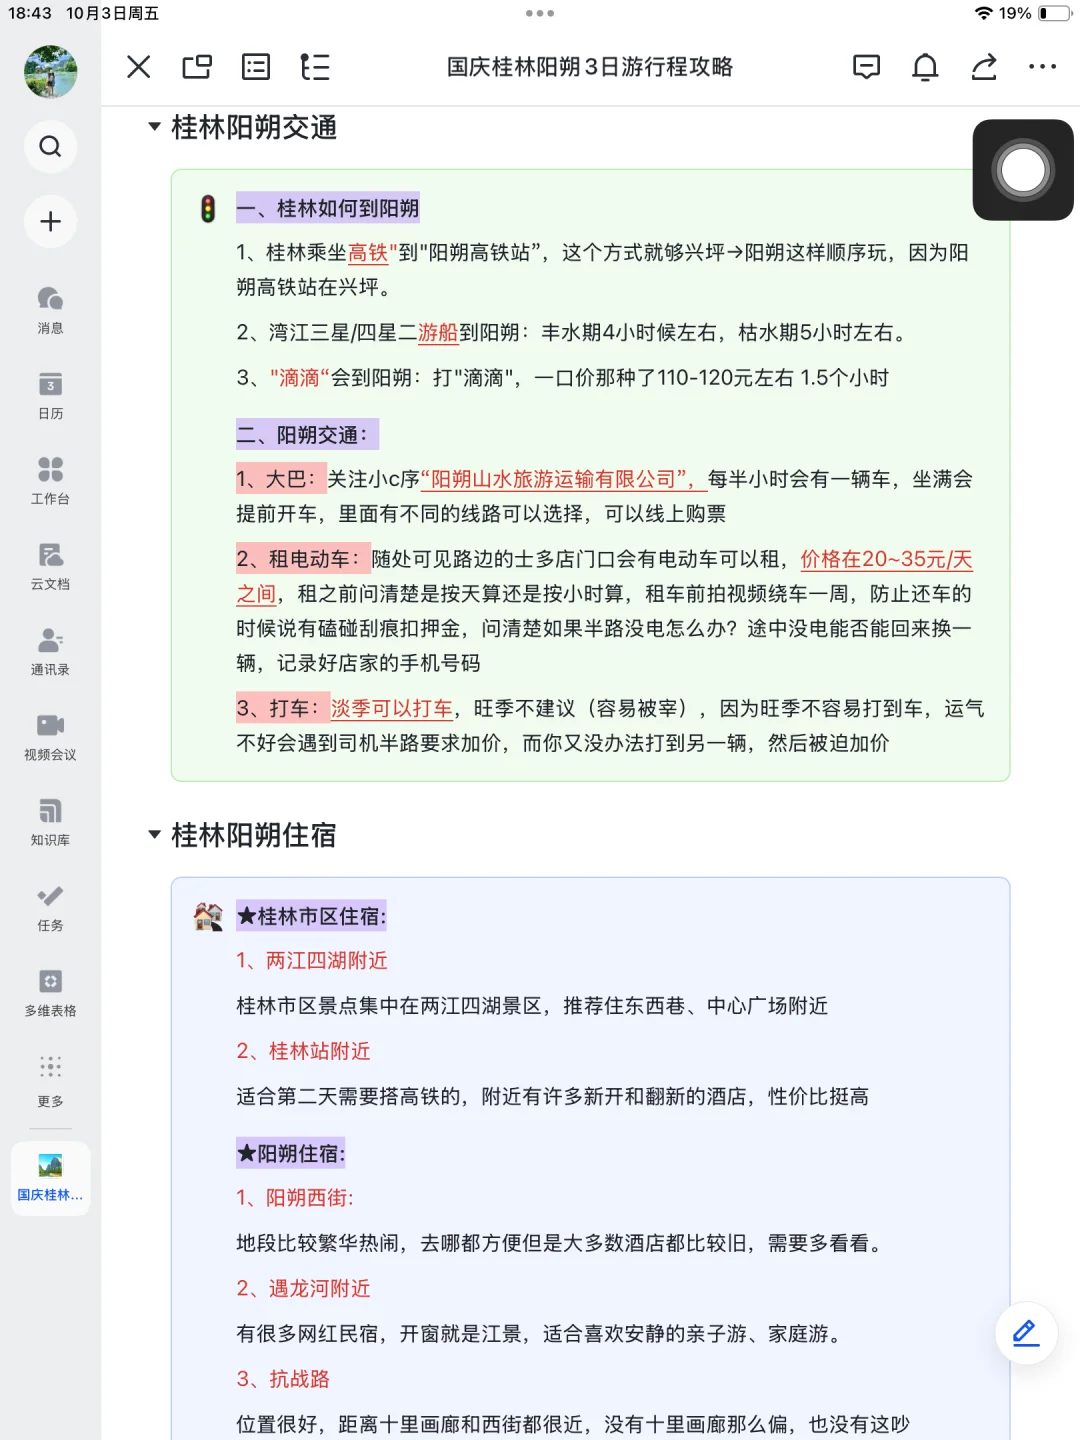Tap the comment bubble icon

(x=867, y=67)
